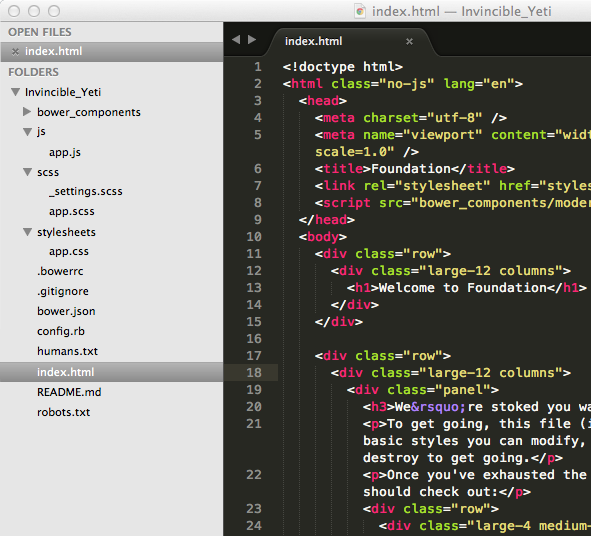Open README.md file

(69, 392)
